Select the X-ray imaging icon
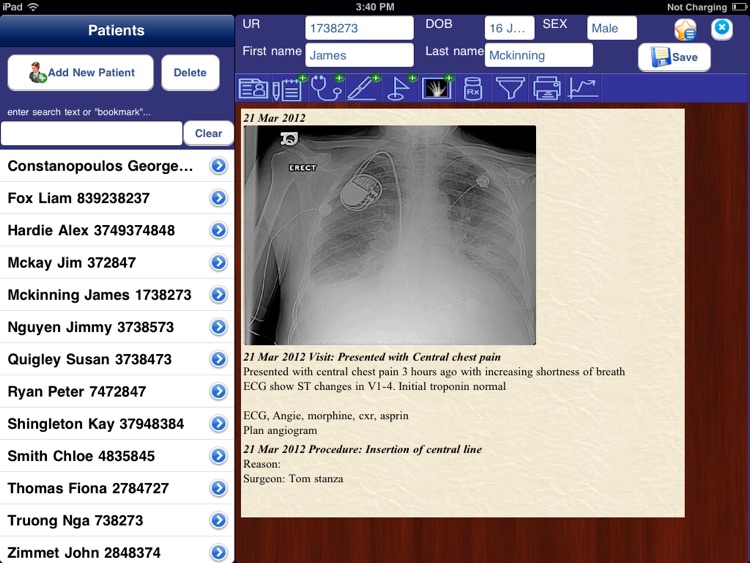This screenshot has width=750, height=563. coord(436,89)
